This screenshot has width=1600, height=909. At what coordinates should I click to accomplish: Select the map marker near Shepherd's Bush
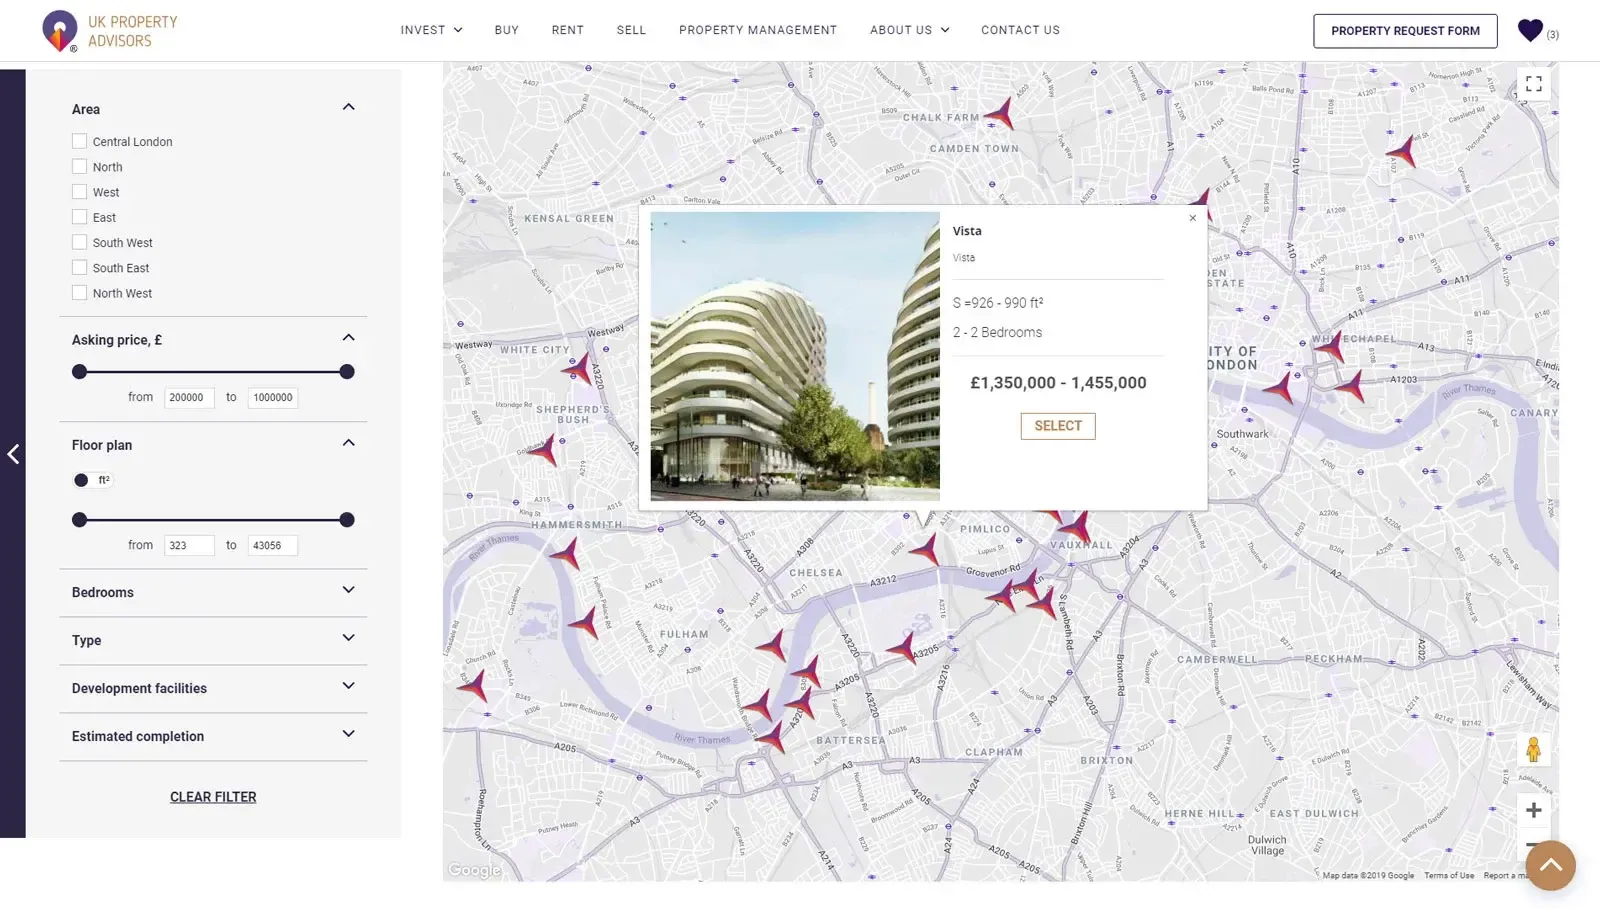(x=545, y=449)
